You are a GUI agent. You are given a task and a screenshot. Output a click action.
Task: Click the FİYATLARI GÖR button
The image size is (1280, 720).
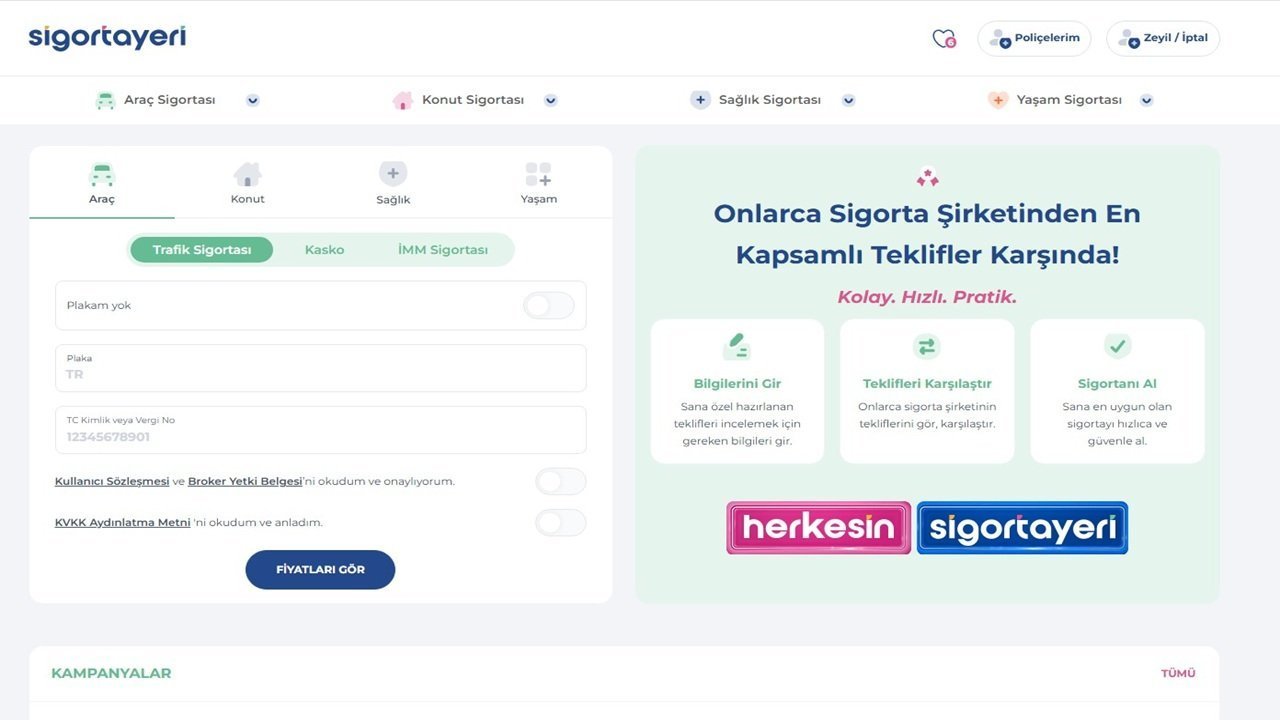[320, 570]
